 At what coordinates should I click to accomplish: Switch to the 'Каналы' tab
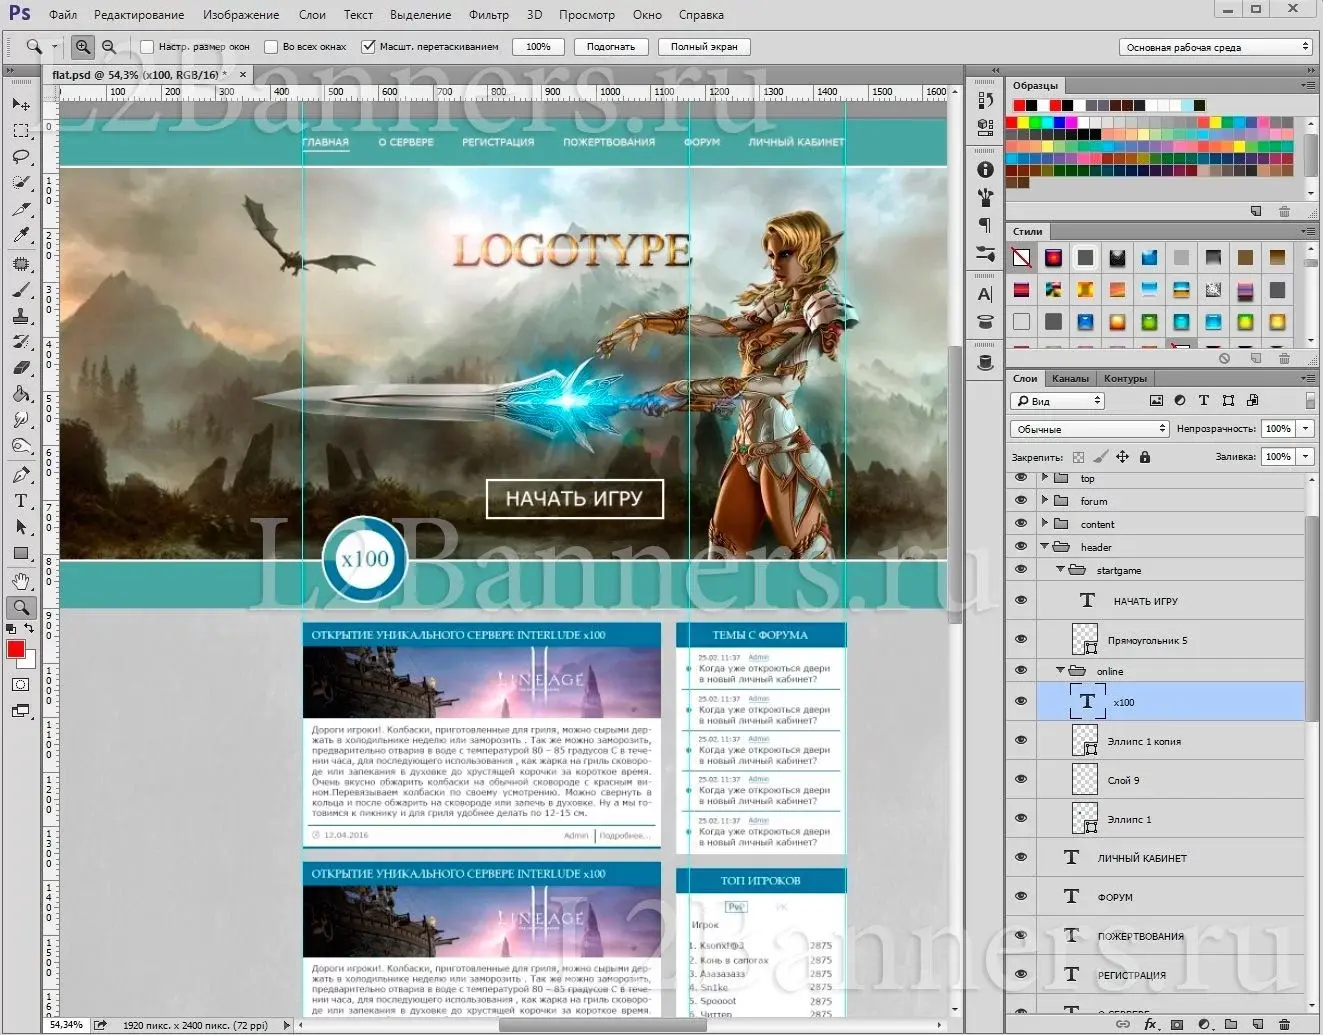click(x=1070, y=378)
